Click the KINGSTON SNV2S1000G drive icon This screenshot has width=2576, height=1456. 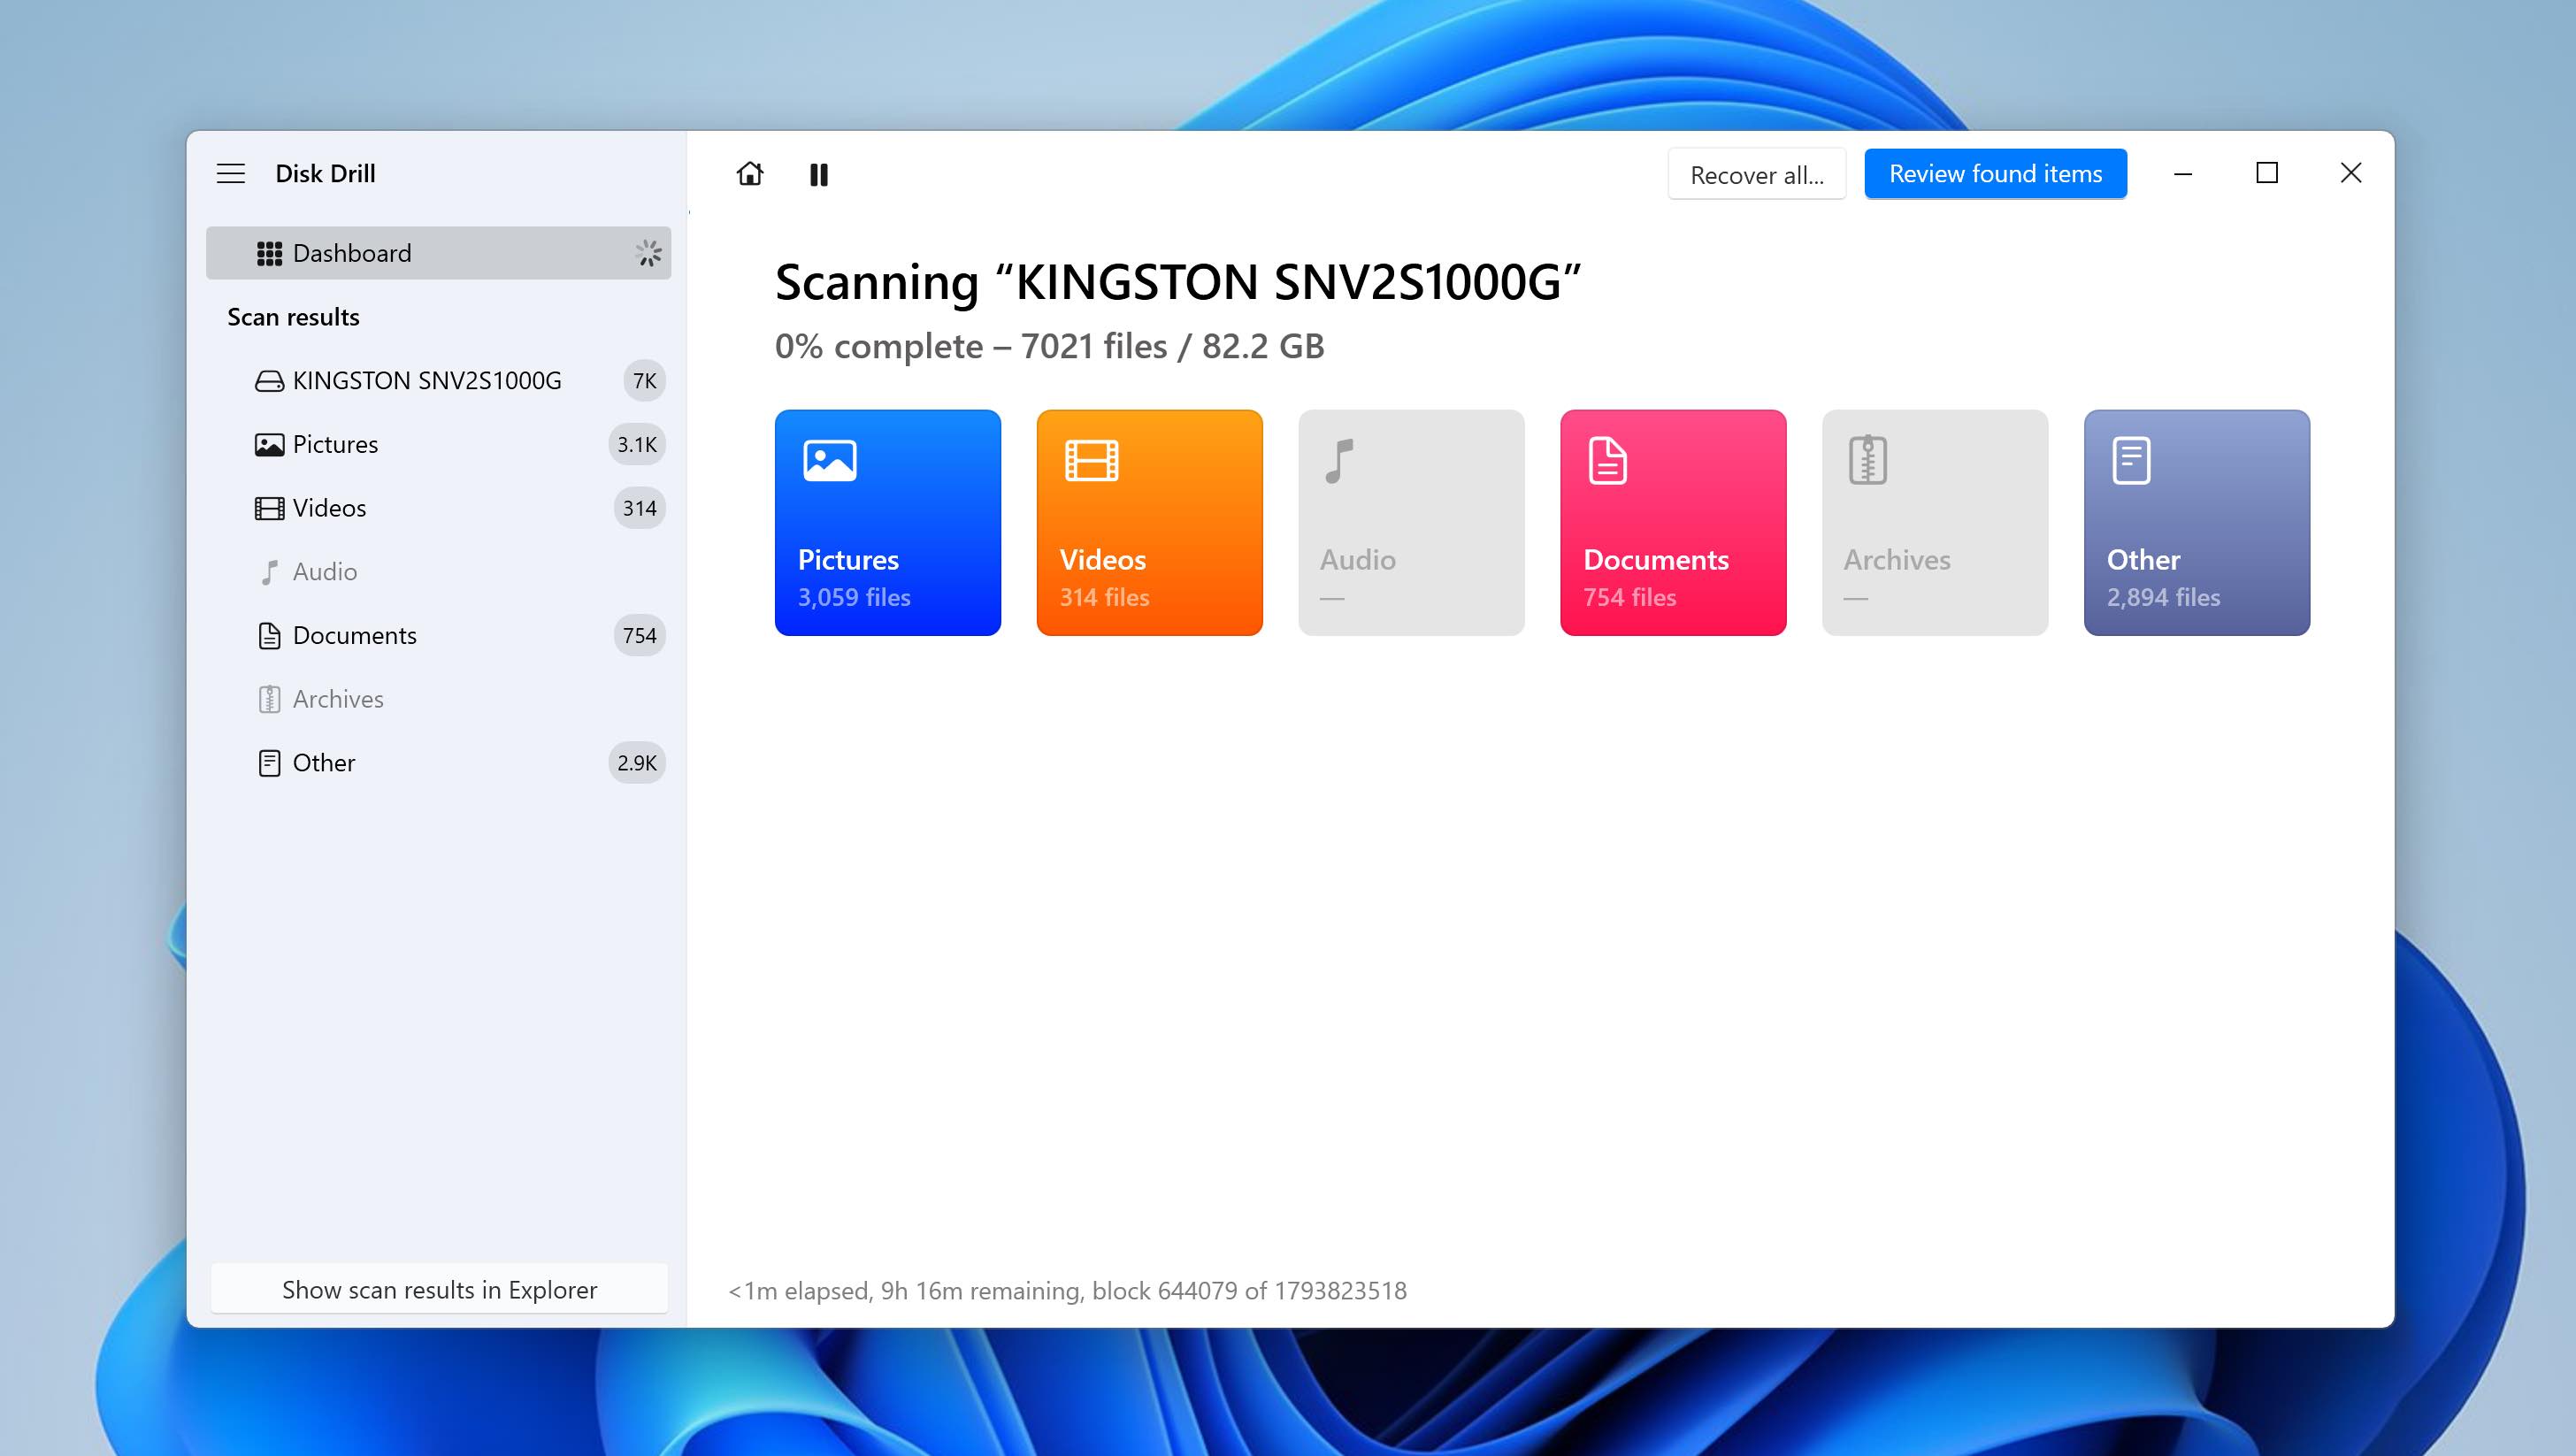pyautogui.click(x=268, y=380)
